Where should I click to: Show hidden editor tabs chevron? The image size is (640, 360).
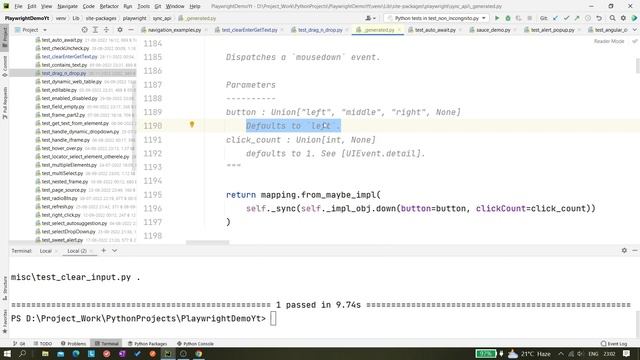635,30
